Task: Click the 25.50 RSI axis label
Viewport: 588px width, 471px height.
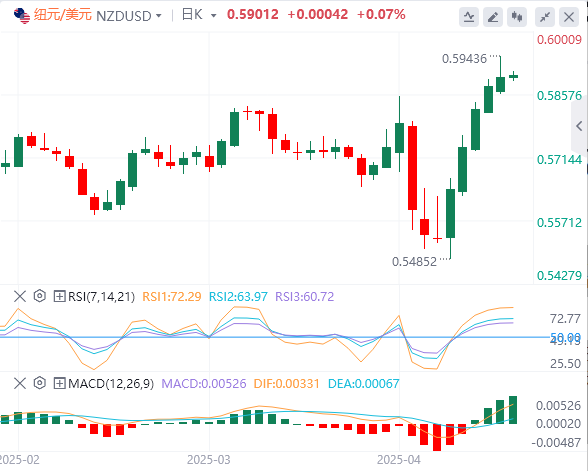Action: point(565,363)
